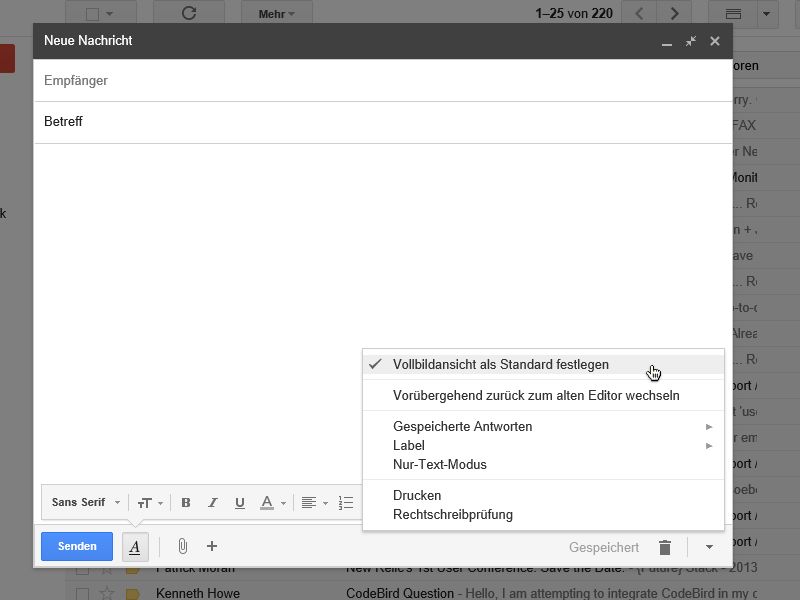Open more options arrow beside trash
Screen dimensions: 800x600
coord(709,547)
